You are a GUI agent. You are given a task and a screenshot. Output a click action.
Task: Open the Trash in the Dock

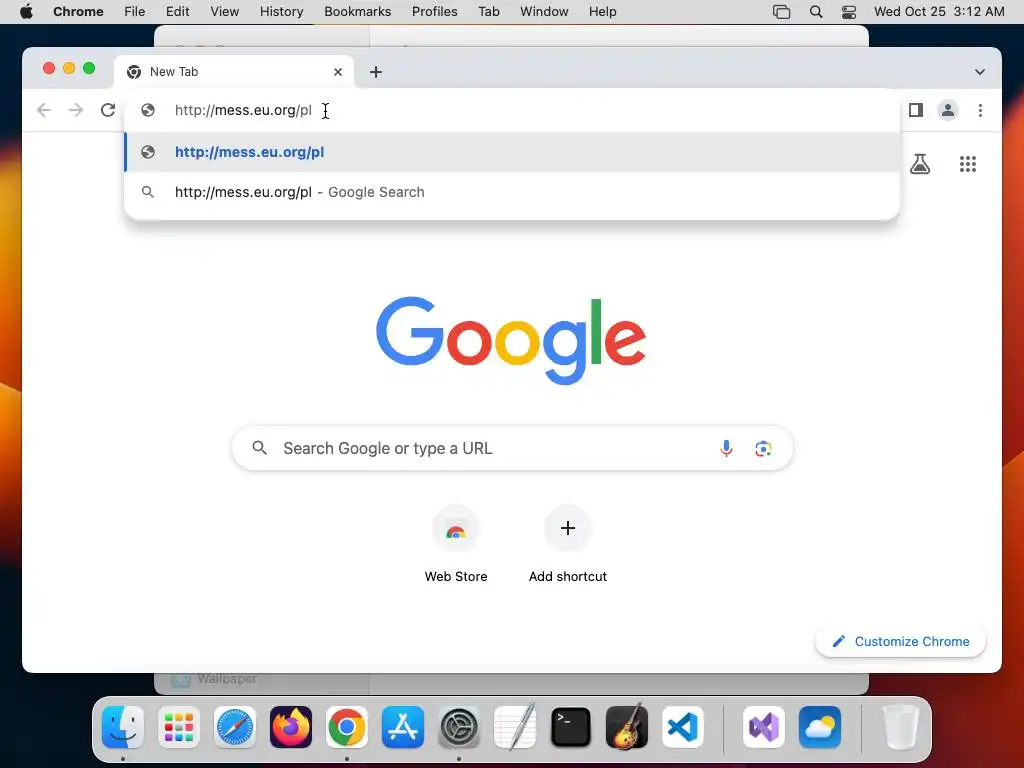[x=901, y=727]
